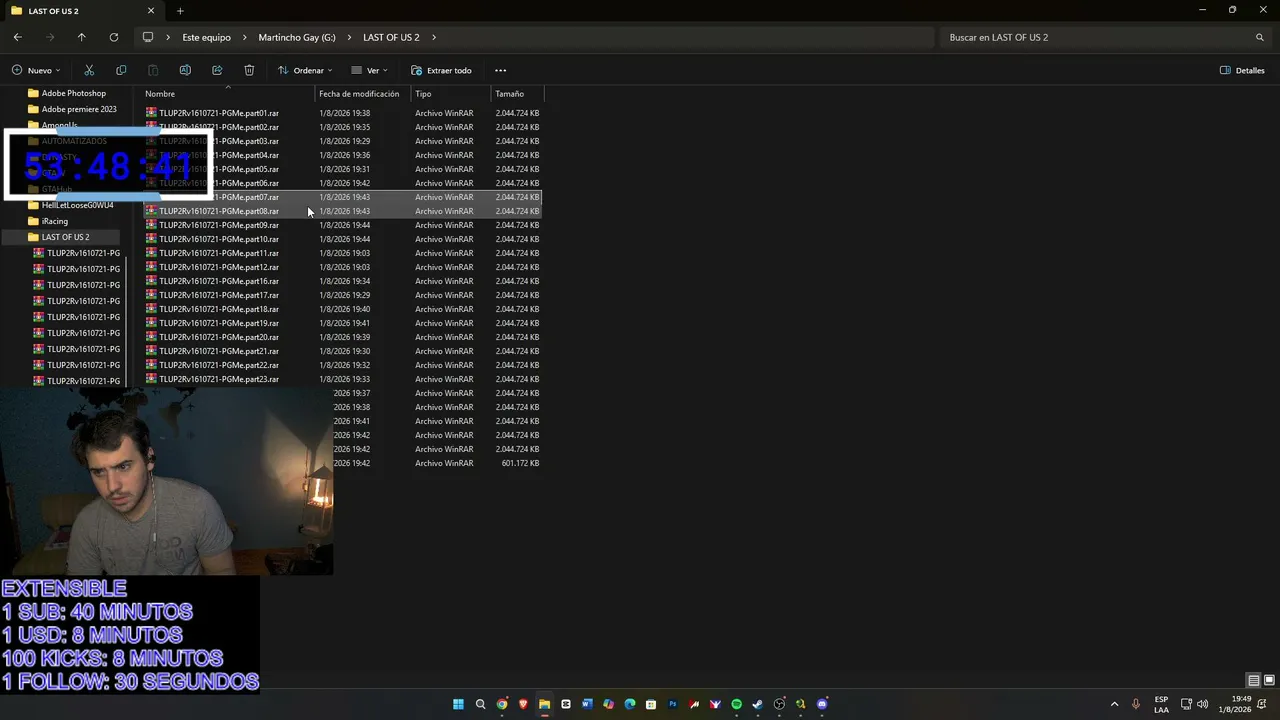Open taskbar Search
This screenshot has width=1280, height=720.
coord(480,704)
